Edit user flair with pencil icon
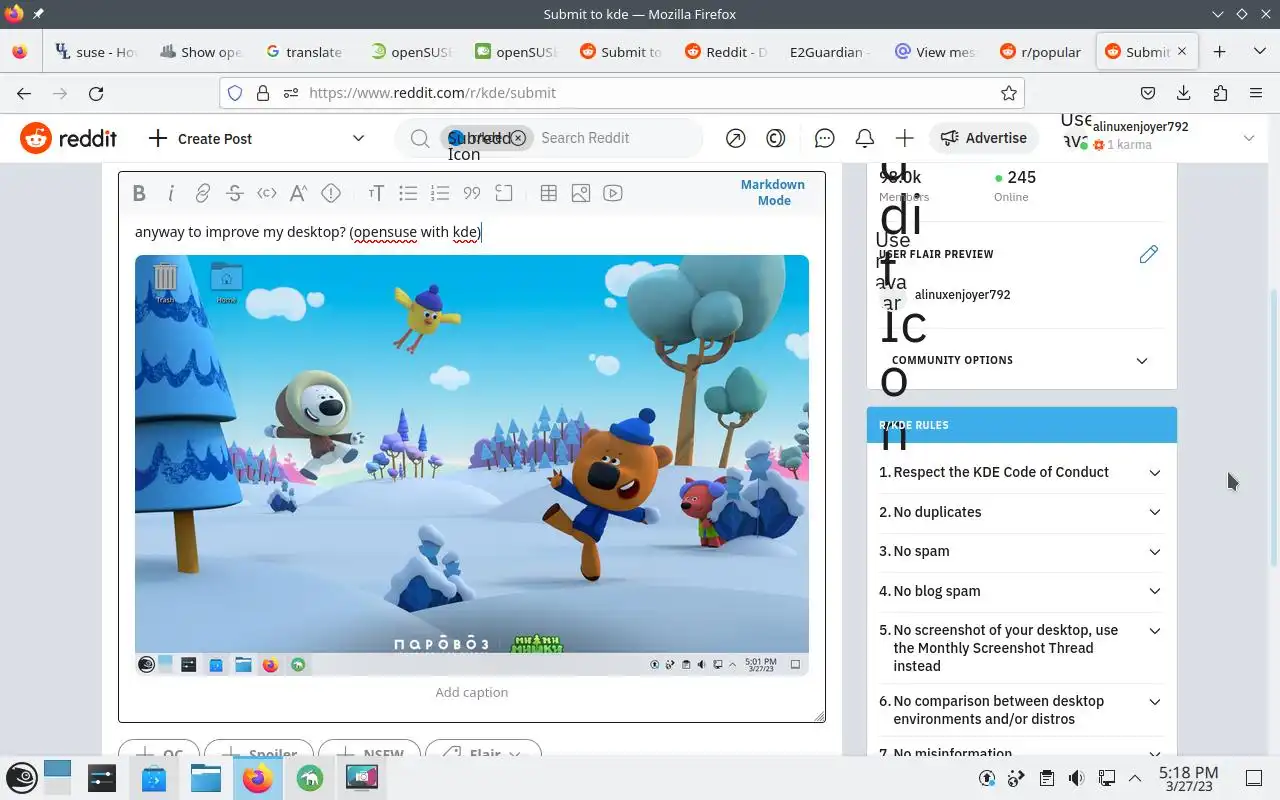 click(1149, 254)
